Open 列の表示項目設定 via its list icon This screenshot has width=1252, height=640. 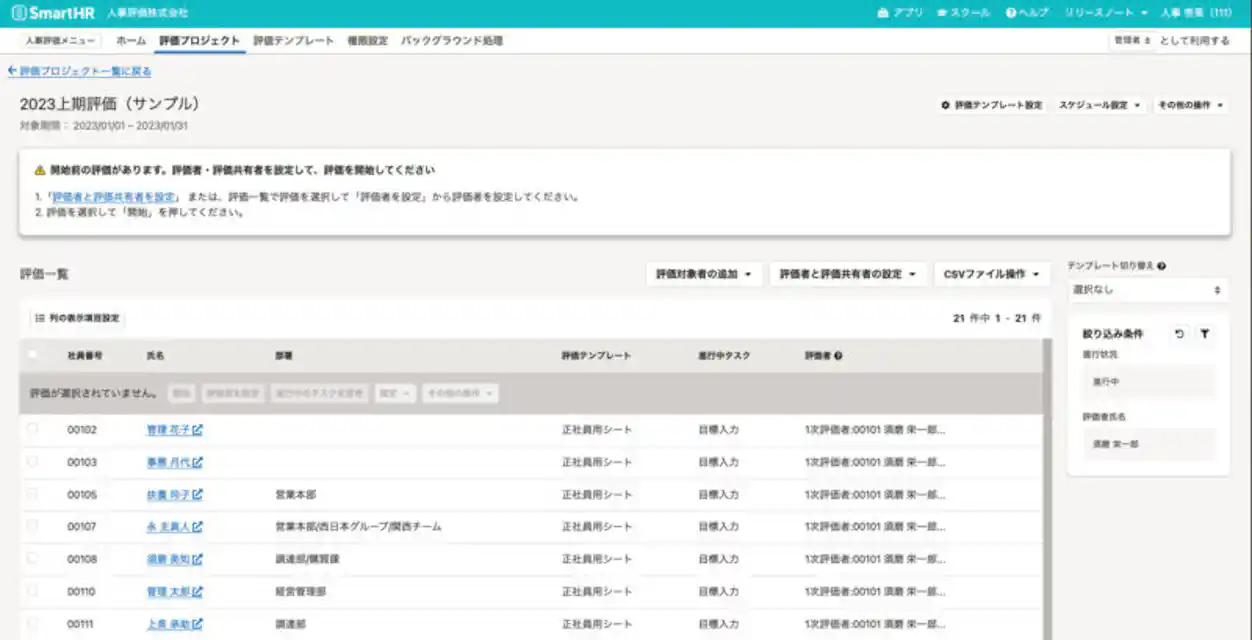40,318
